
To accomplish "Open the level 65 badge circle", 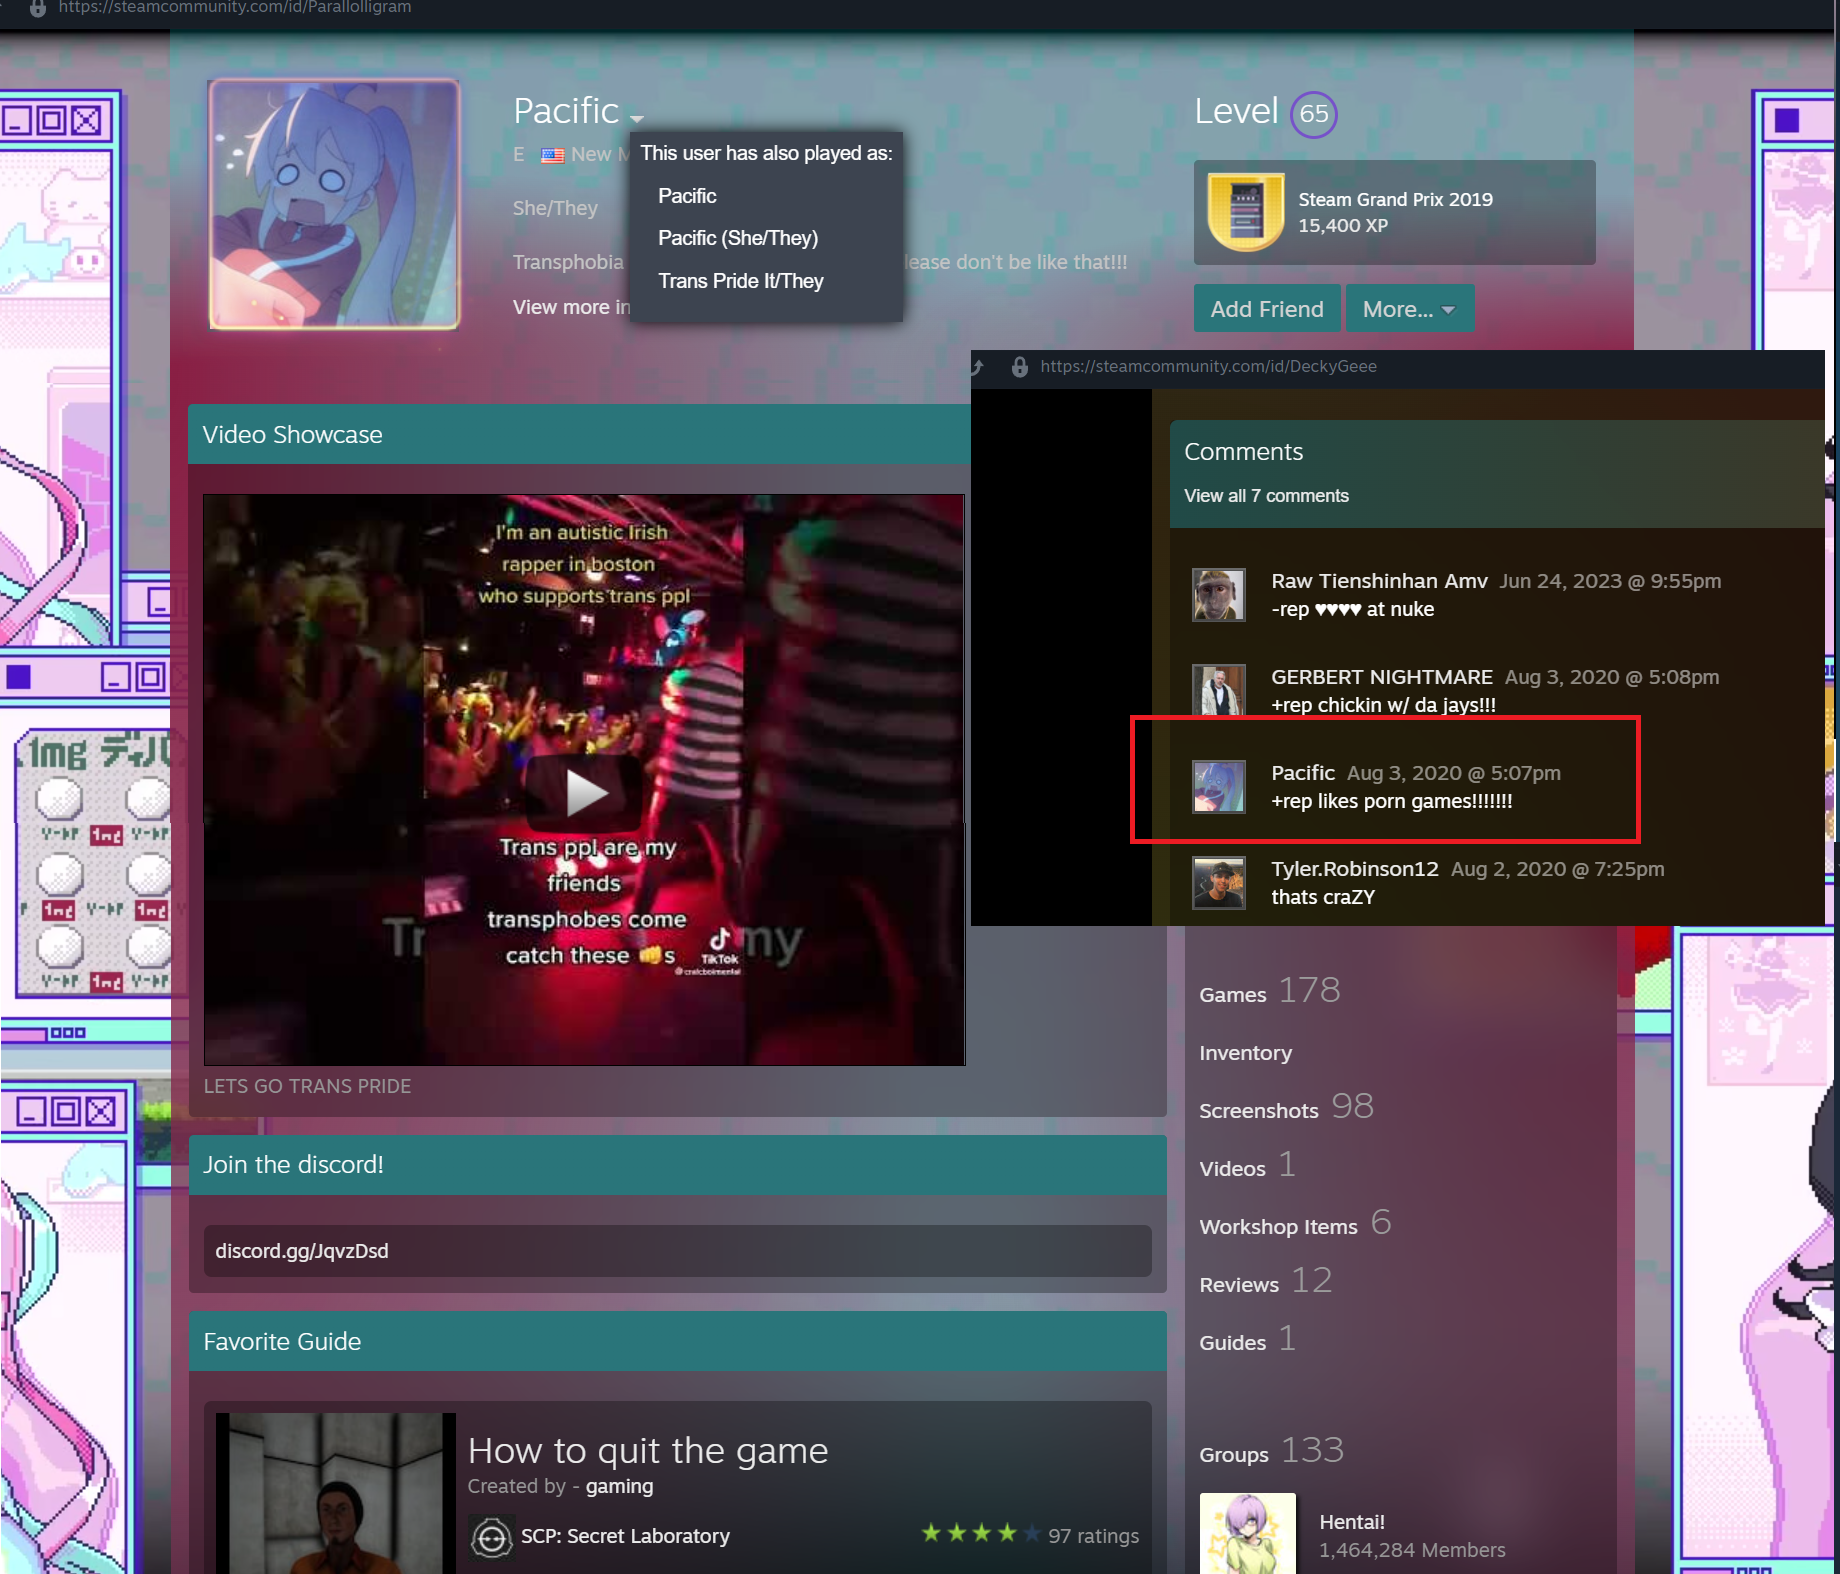I will click(1314, 114).
